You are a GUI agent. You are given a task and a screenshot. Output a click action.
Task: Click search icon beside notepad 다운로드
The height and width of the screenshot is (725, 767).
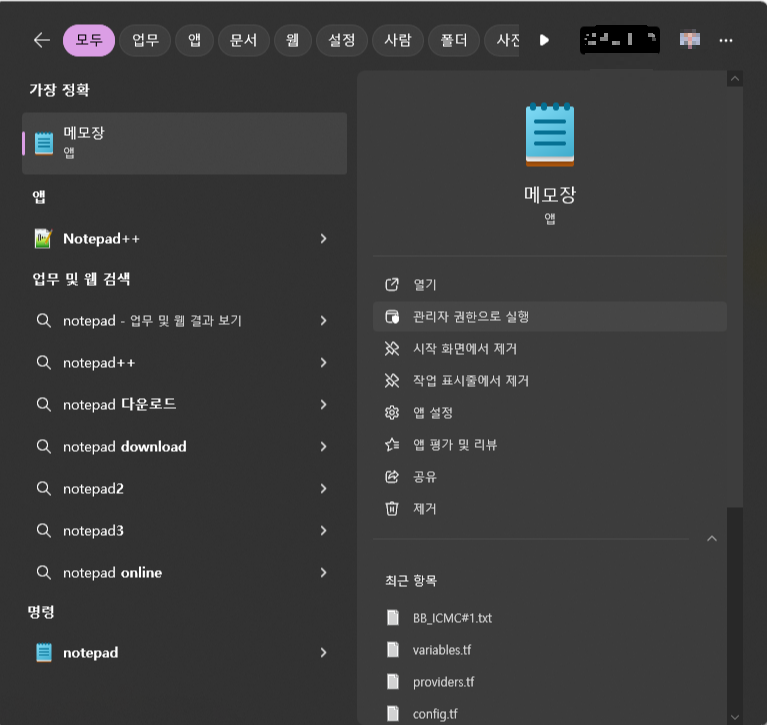coord(44,405)
